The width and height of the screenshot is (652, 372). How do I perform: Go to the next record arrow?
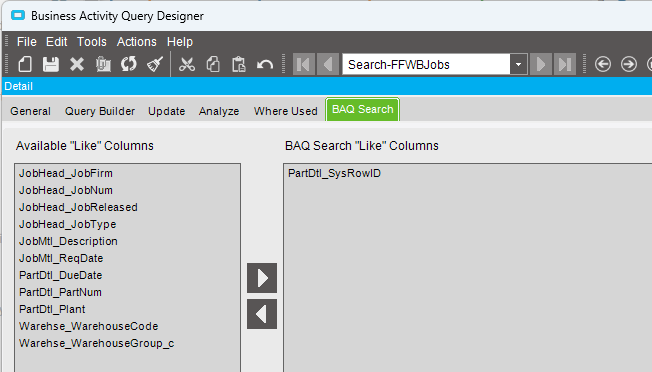pyautogui.click(x=541, y=64)
